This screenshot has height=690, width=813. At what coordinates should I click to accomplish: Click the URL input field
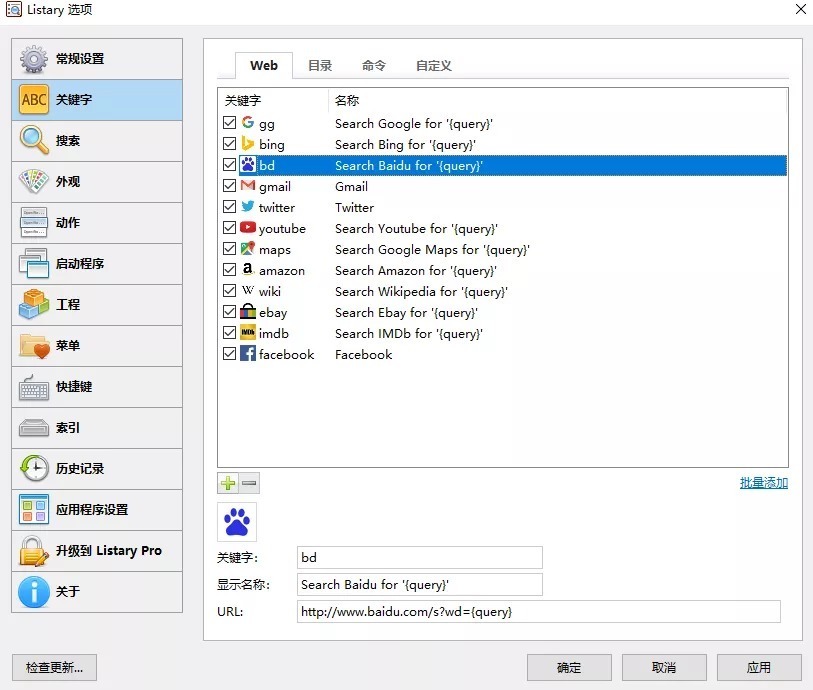click(538, 612)
